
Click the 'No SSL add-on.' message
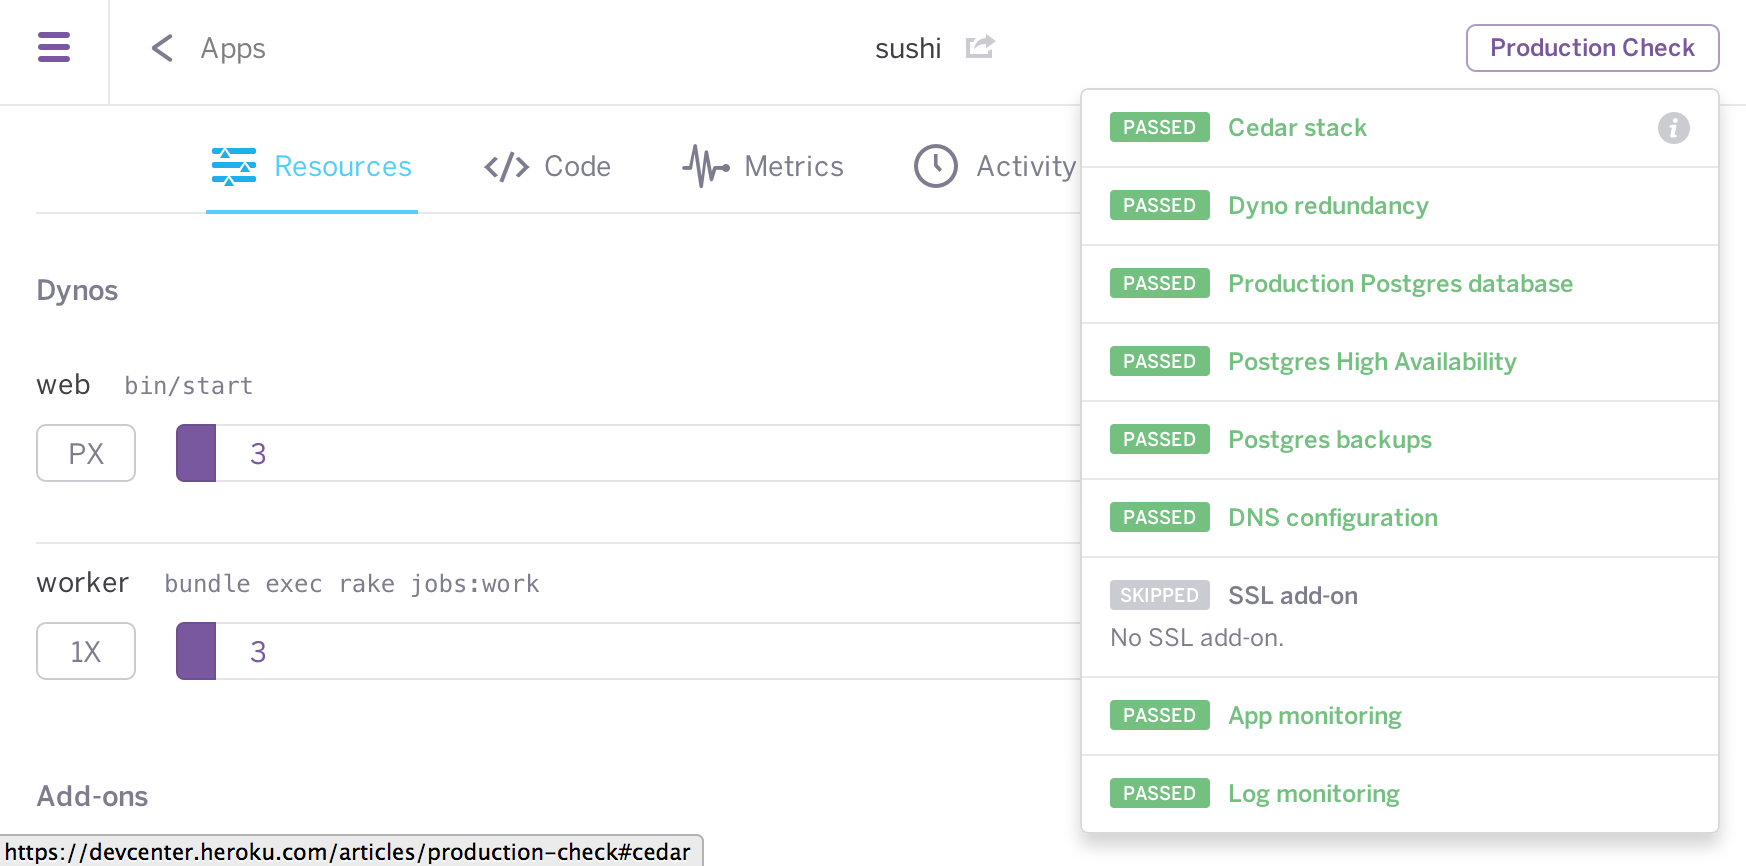tap(1197, 638)
